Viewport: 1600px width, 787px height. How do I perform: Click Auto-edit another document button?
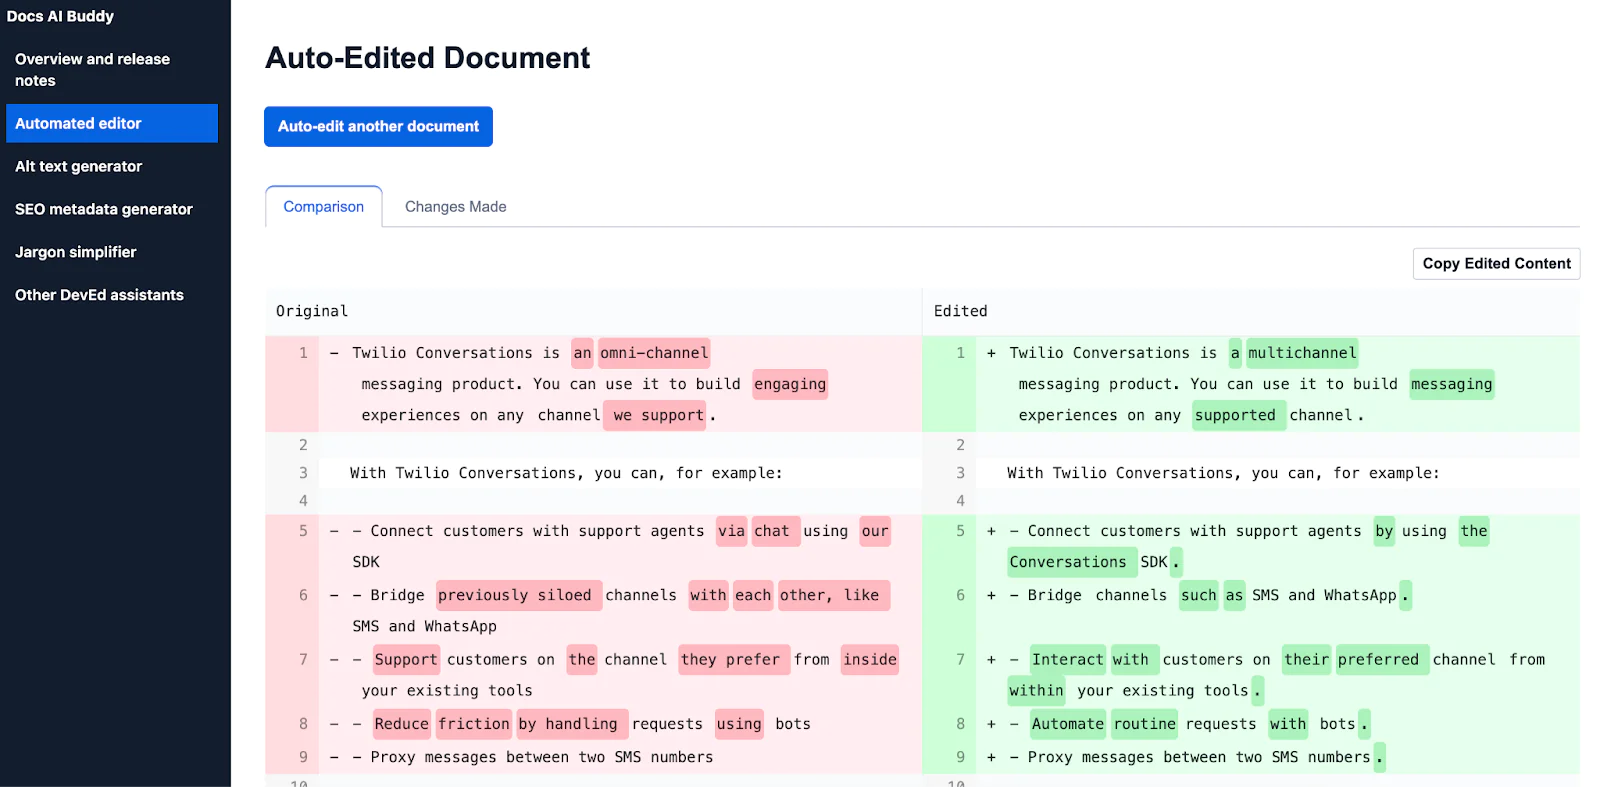tap(378, 126)
